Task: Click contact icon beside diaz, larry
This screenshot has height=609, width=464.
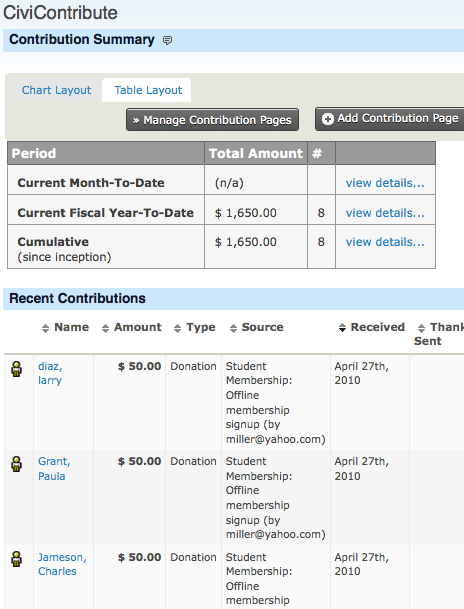Action: (x=16, y=369)
